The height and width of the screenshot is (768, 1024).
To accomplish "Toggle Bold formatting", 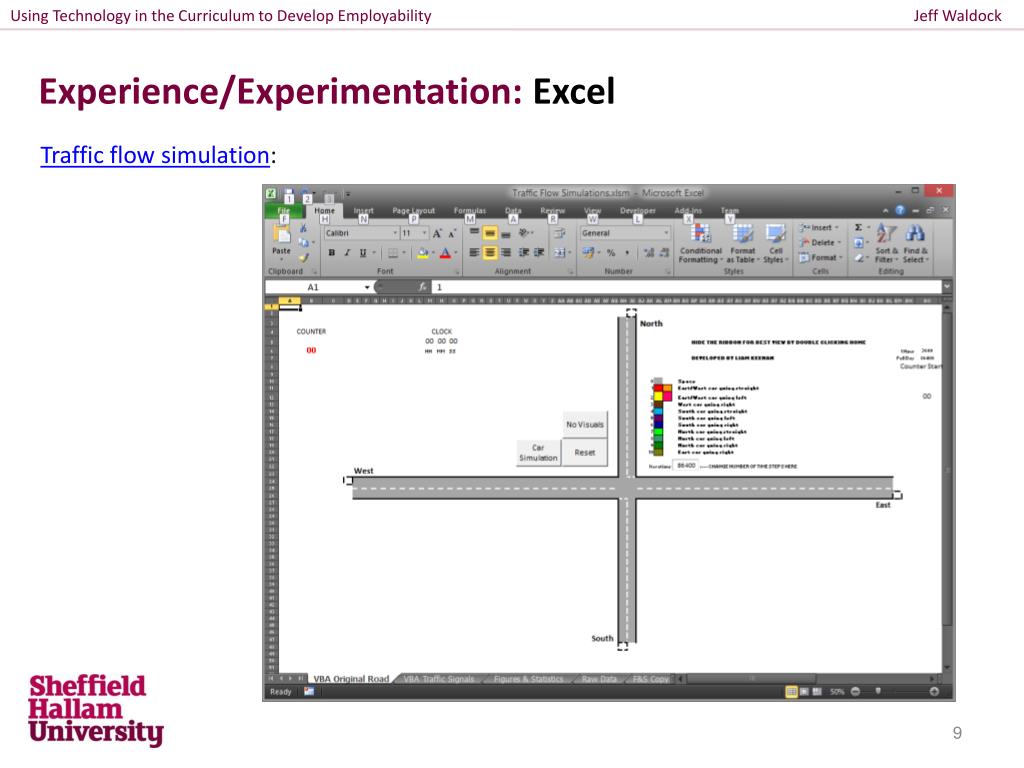I will click(x=332, y=253).
